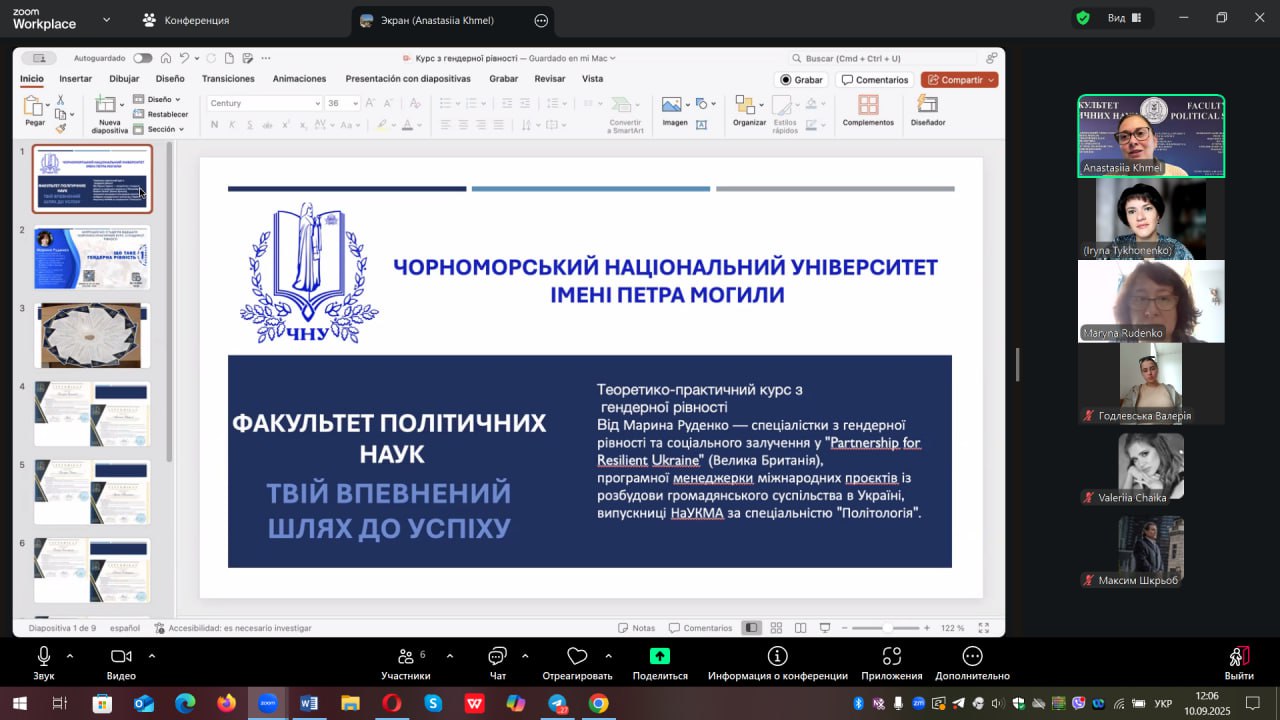The image size is (1280, 720).
Task: Click the Compartir share button
Action: tap(960, 80)
